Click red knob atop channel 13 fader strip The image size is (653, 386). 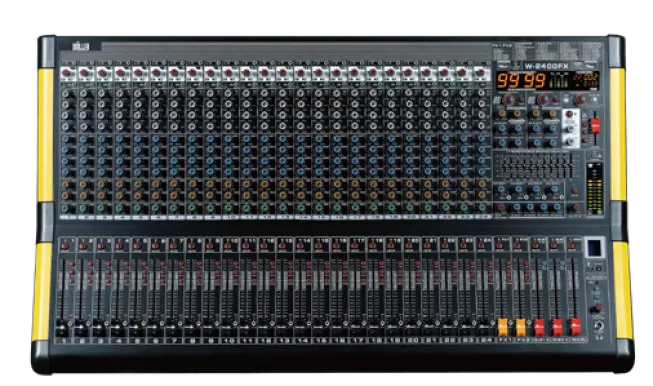(282, 246)
